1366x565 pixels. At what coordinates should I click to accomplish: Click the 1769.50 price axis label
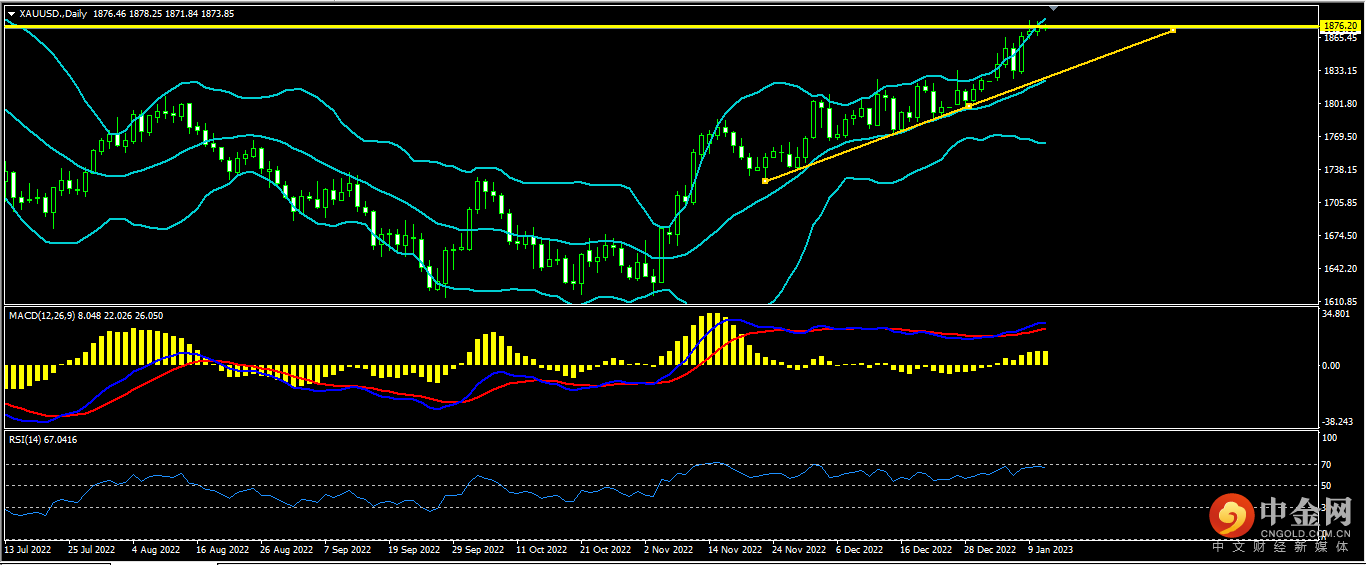tap(1338, 137)
